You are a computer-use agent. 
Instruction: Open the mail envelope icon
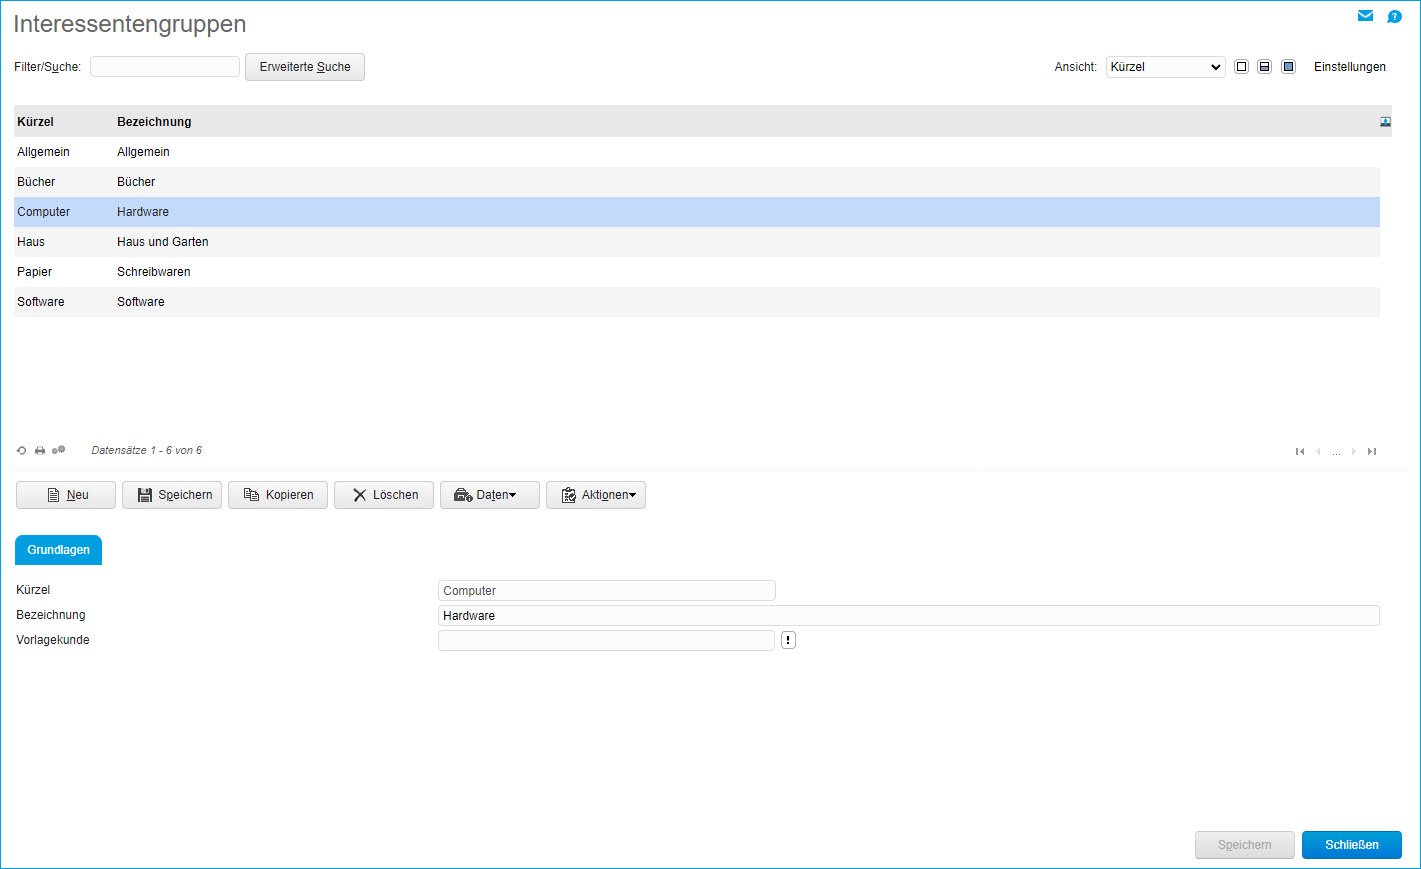click(1365, 16)
